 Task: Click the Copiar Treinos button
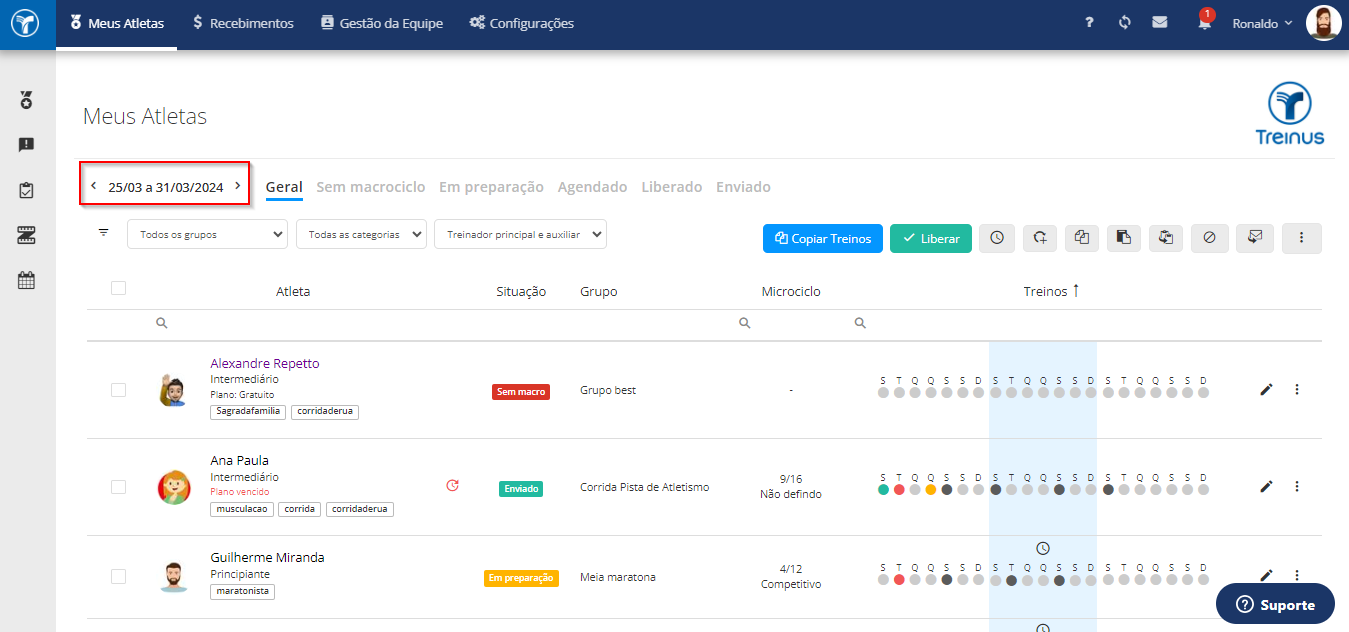(823, 238)
